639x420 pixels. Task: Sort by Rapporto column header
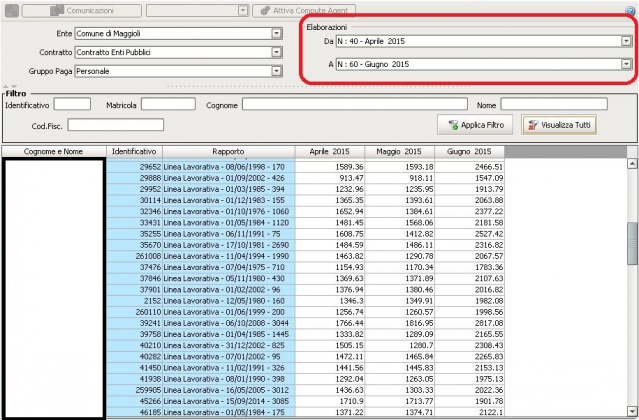point(228,152)
